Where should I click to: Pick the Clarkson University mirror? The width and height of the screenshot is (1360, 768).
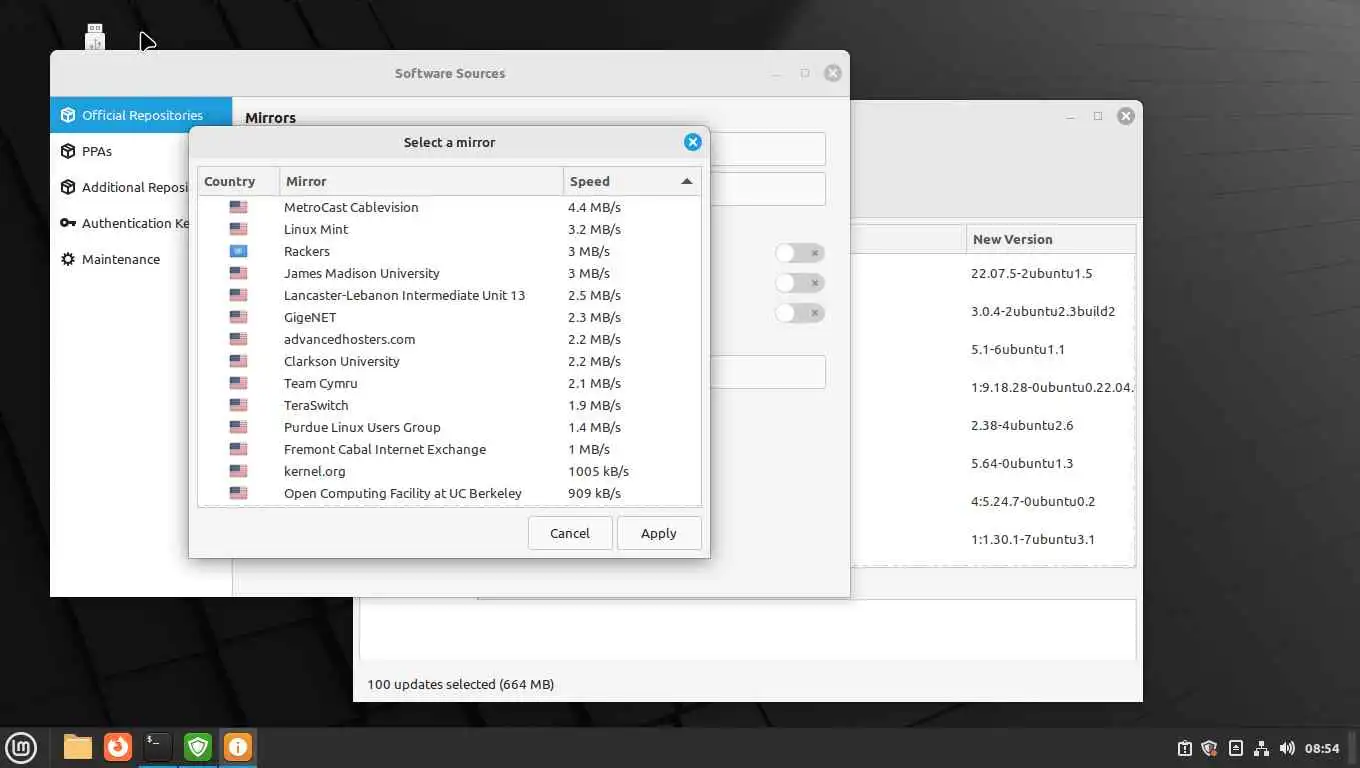click(x=449, y=361)
